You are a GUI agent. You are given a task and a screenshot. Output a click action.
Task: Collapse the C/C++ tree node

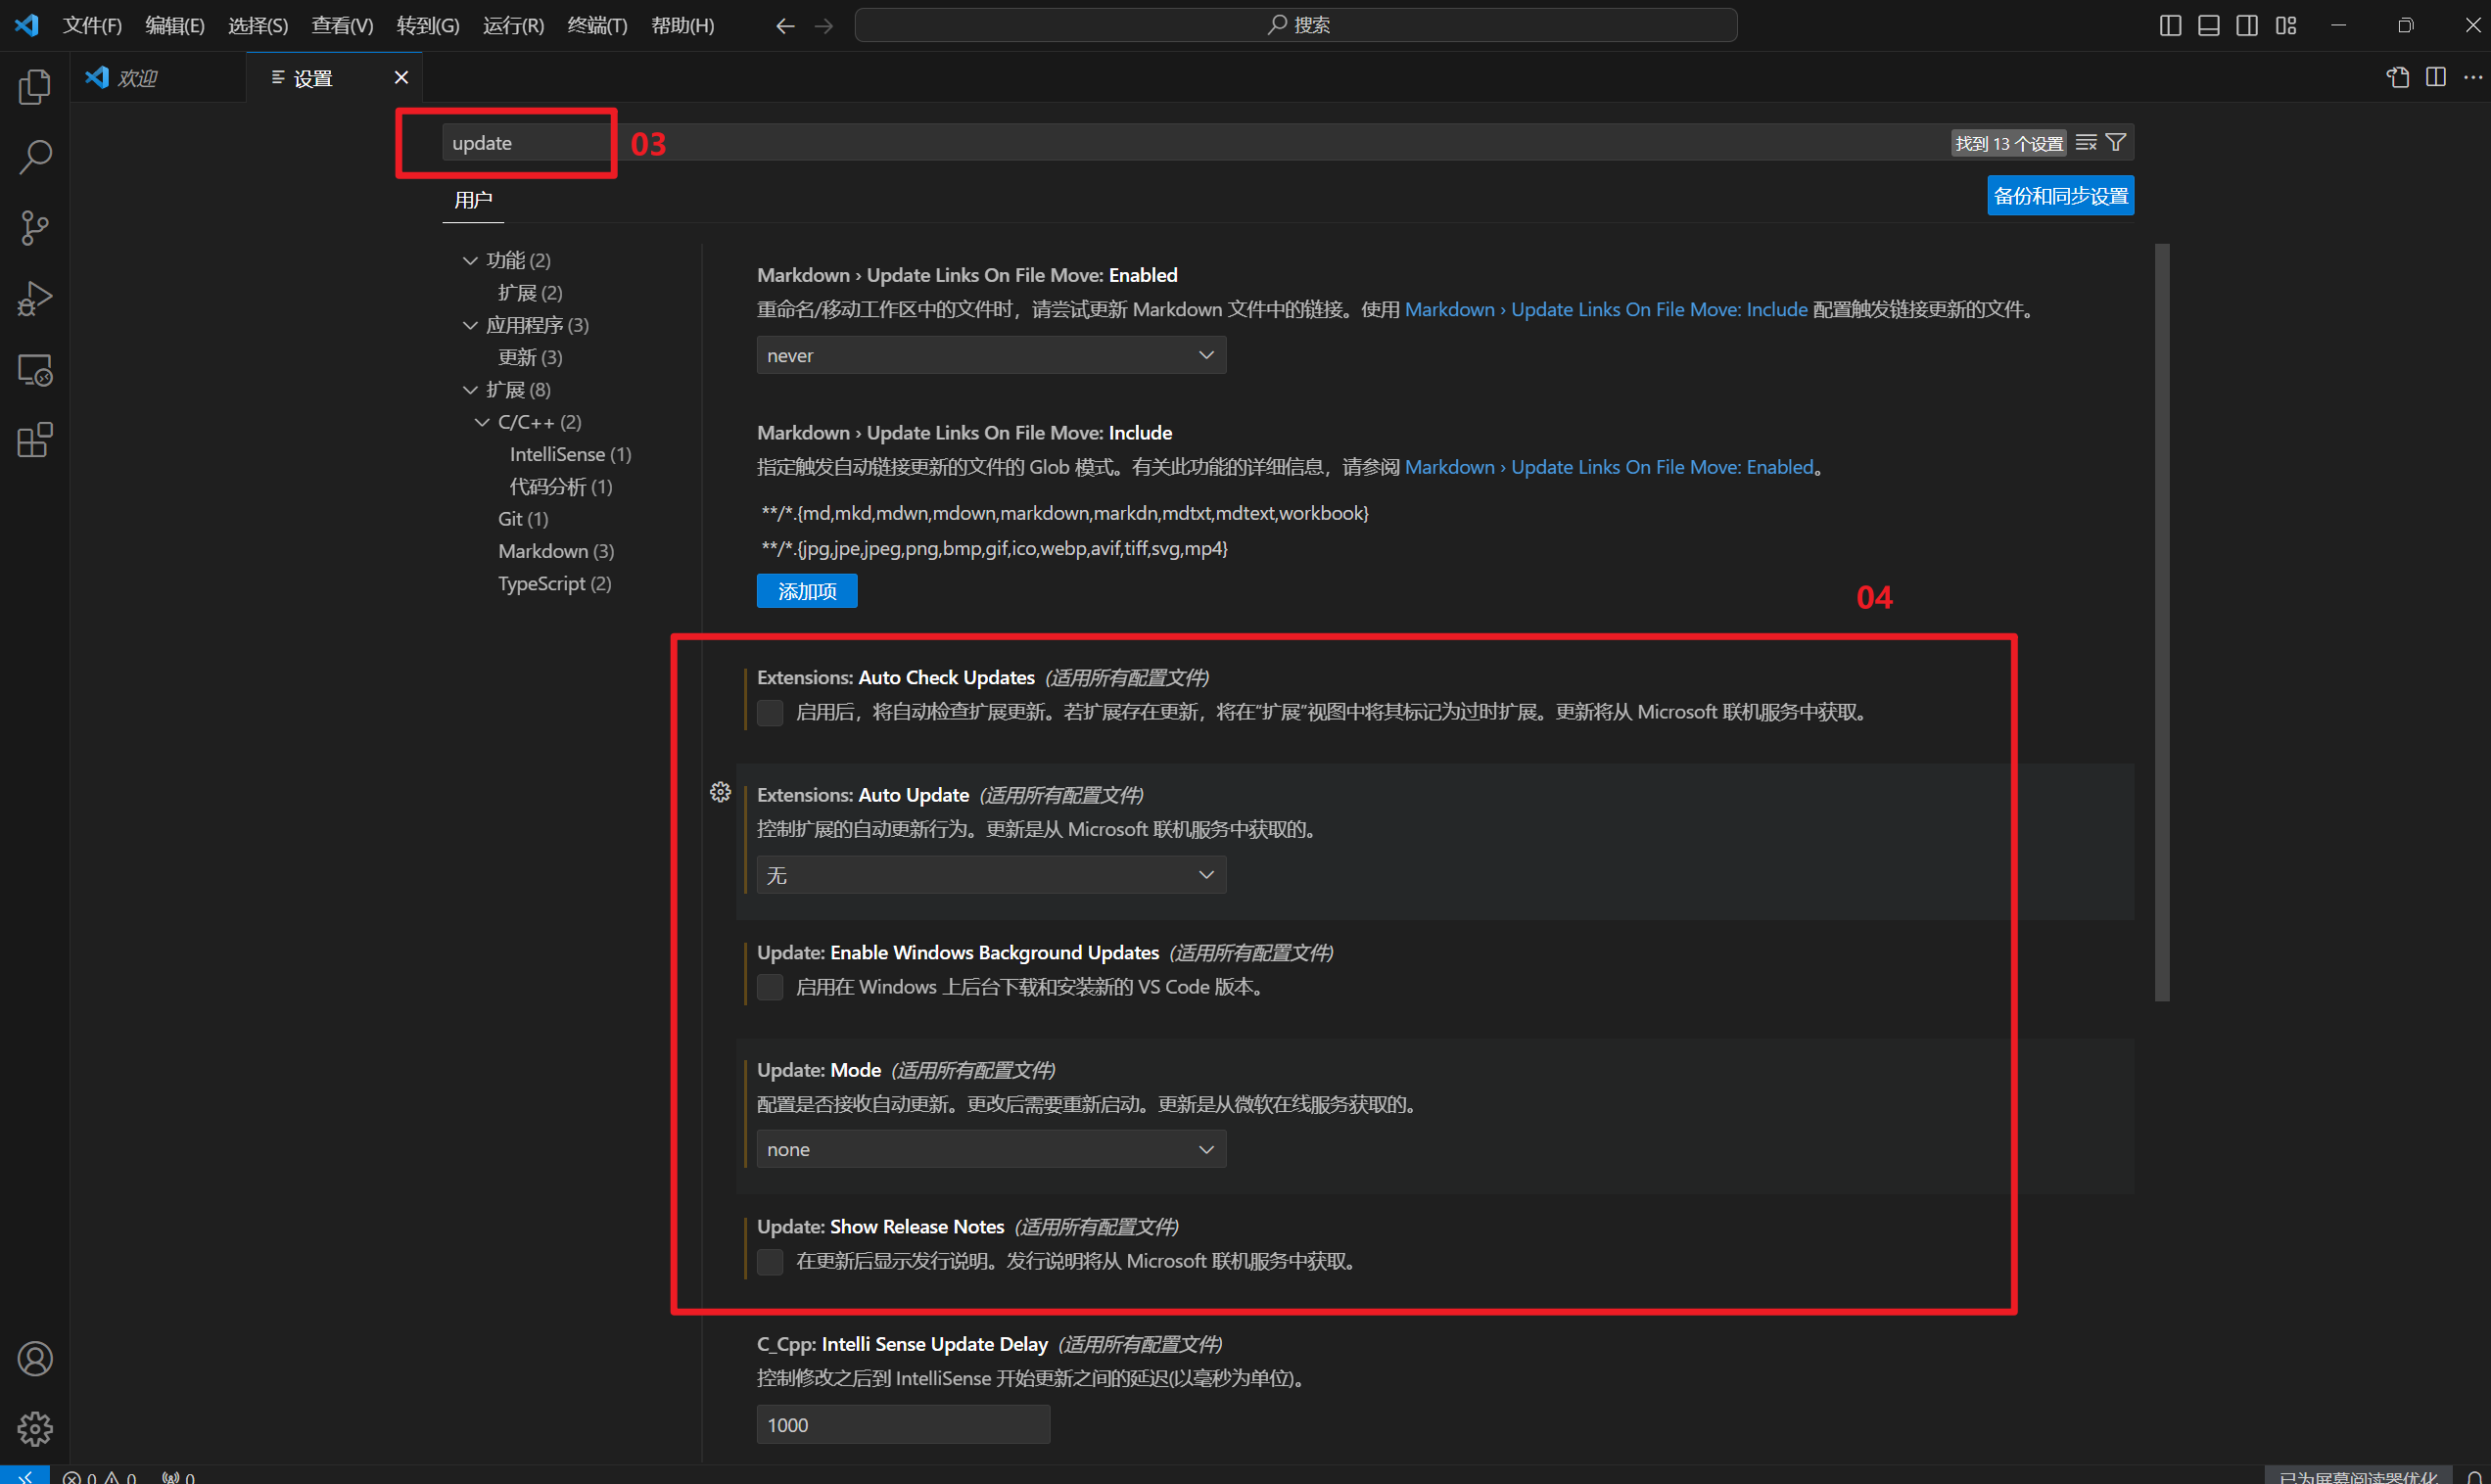point(482,422)
